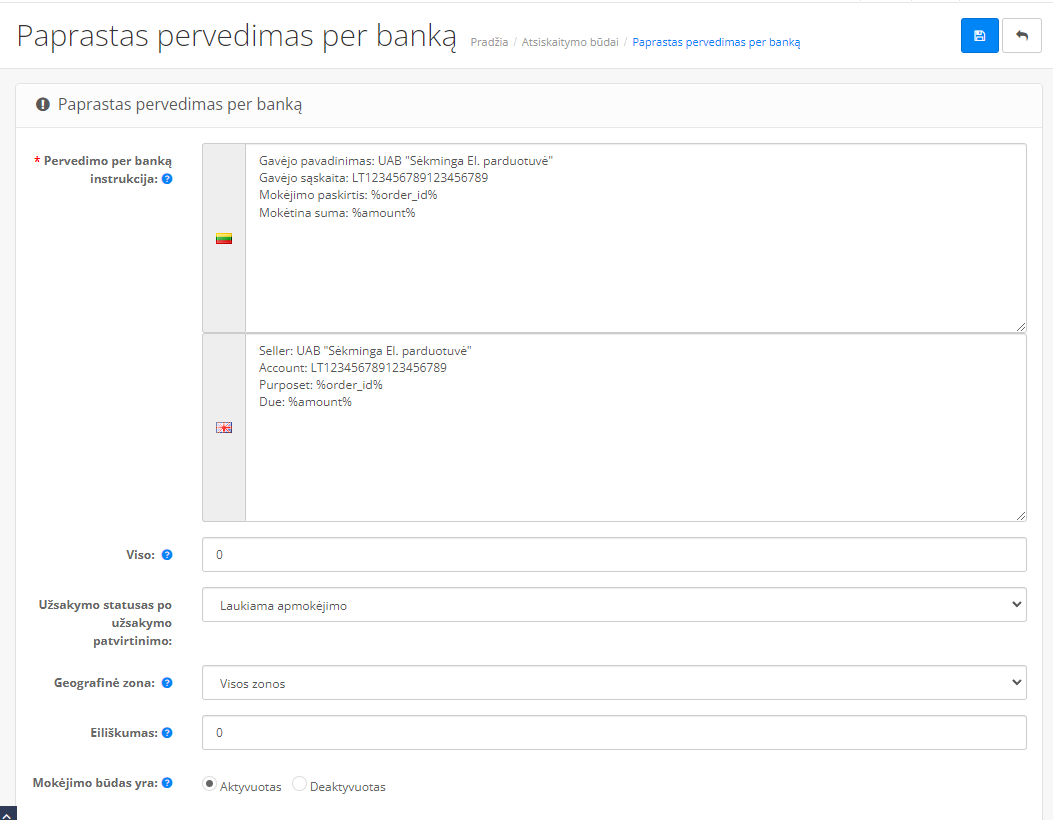Click the help icon beside Viso label
The image size is (1053, 820).
pos(167,555)
